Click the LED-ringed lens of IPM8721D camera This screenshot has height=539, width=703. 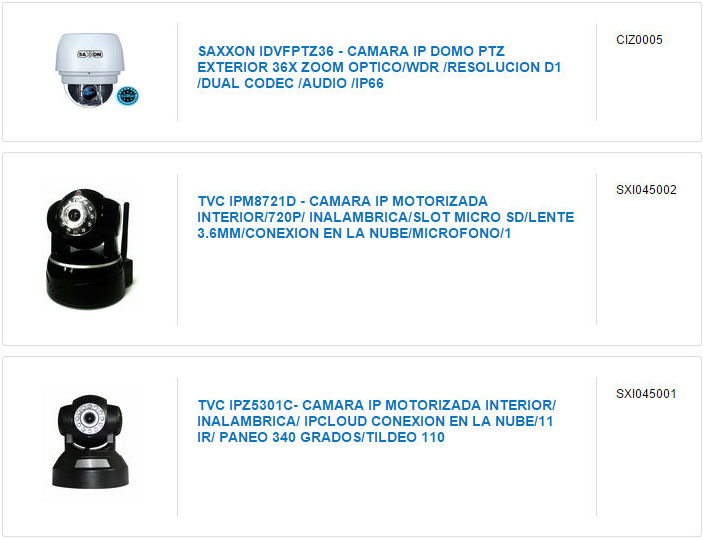point(76,215)
